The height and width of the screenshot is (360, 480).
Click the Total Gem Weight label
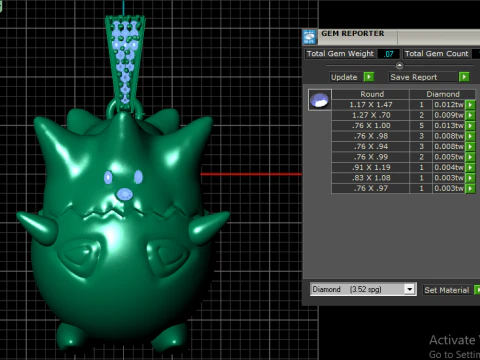click(x=340, y=54)
